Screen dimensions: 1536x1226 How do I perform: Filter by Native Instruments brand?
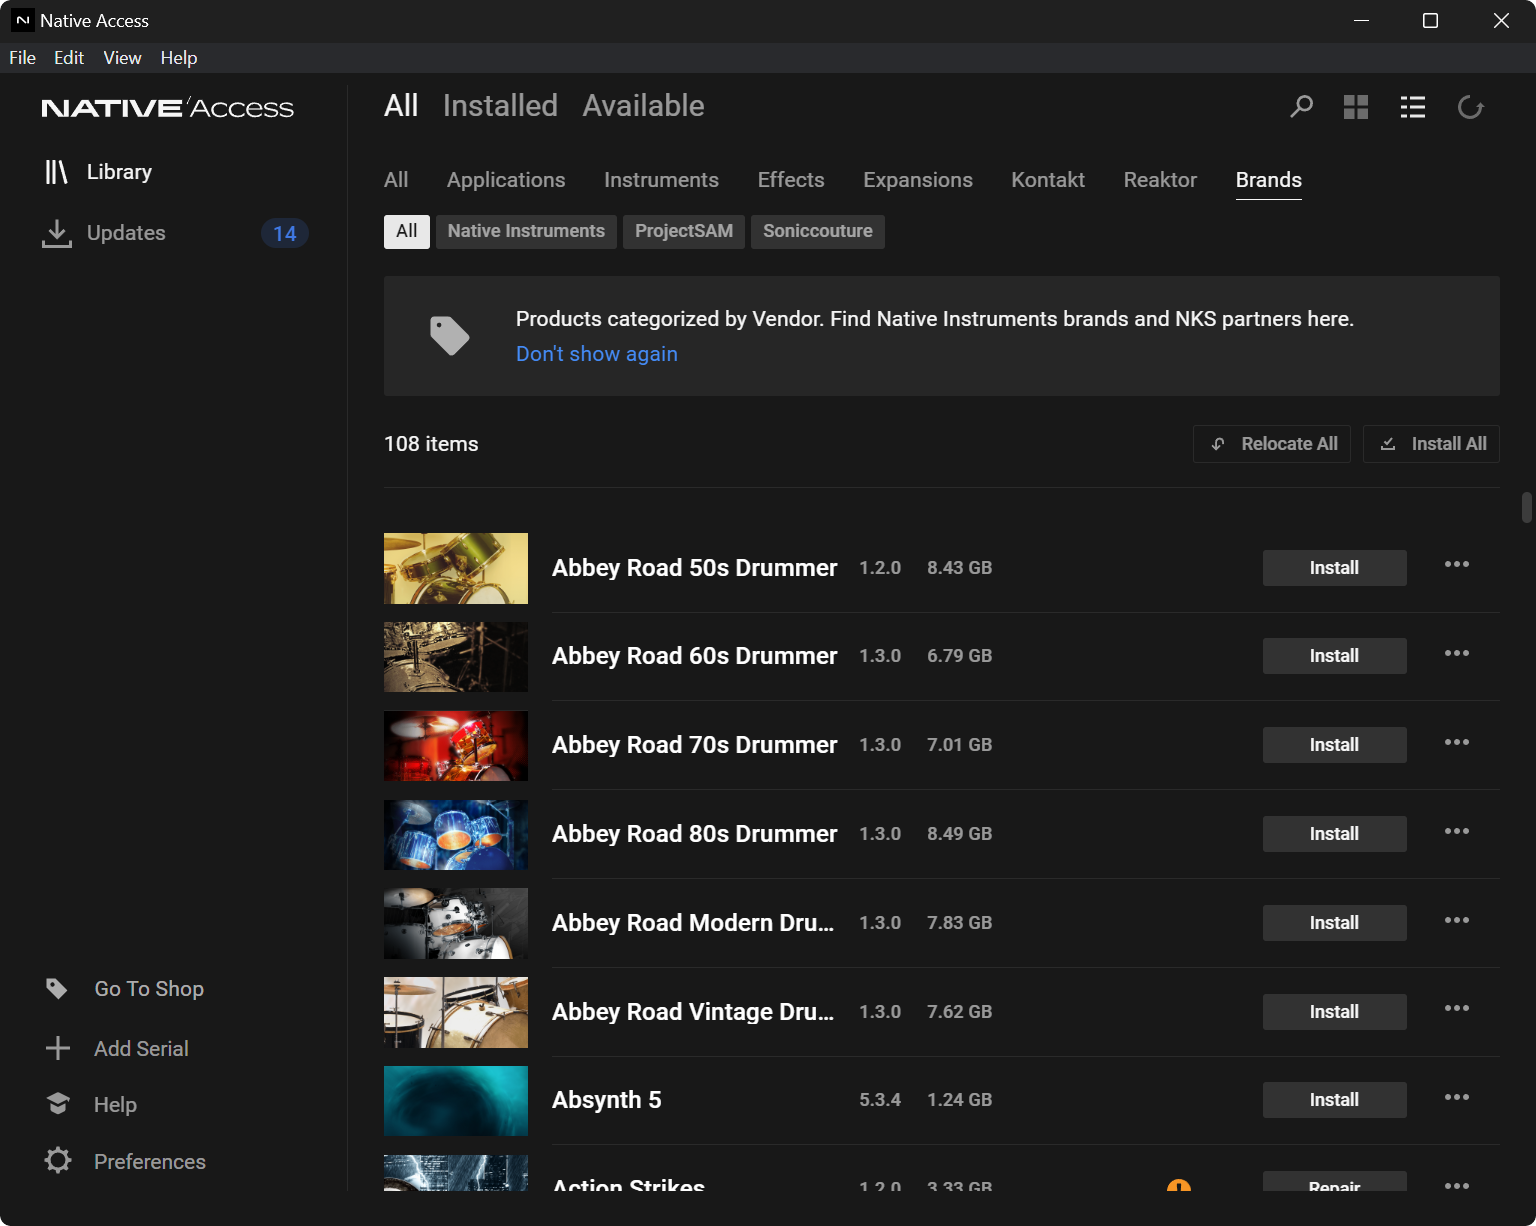[x=526, y=231]
